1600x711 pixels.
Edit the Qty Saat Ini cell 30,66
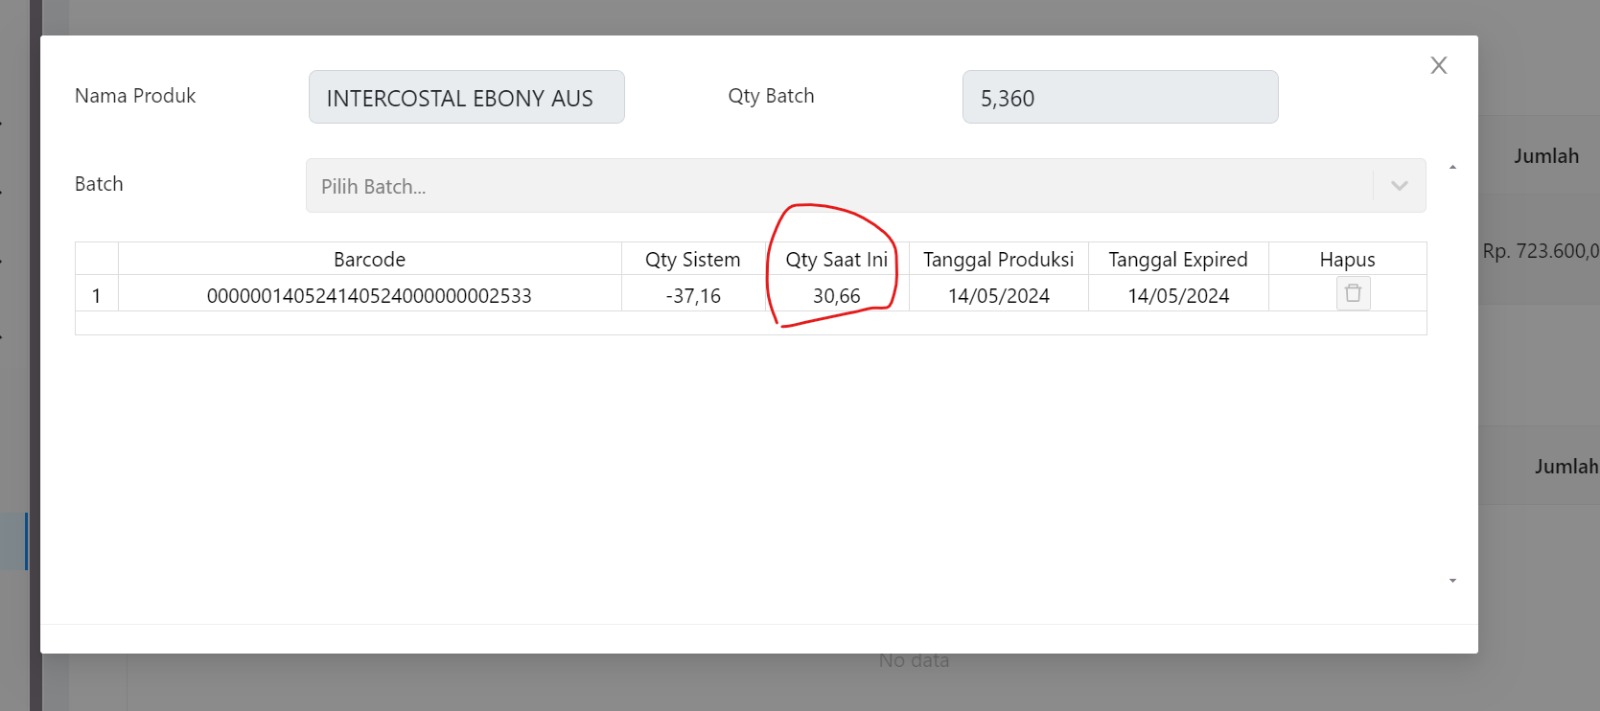[x=836, y=296]
